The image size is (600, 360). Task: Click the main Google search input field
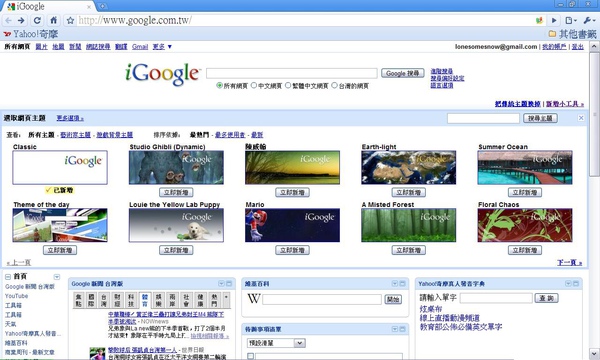(292, 73)
